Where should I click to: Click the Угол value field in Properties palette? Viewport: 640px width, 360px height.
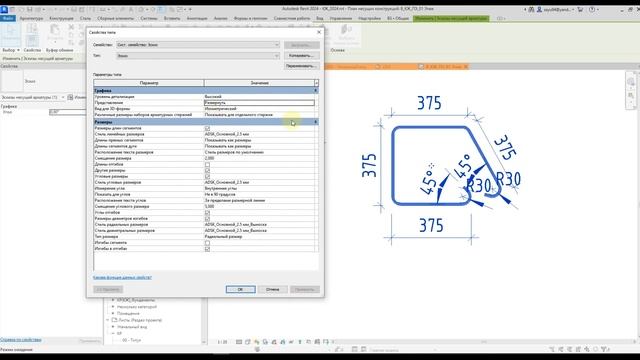[x=68, y=112]
